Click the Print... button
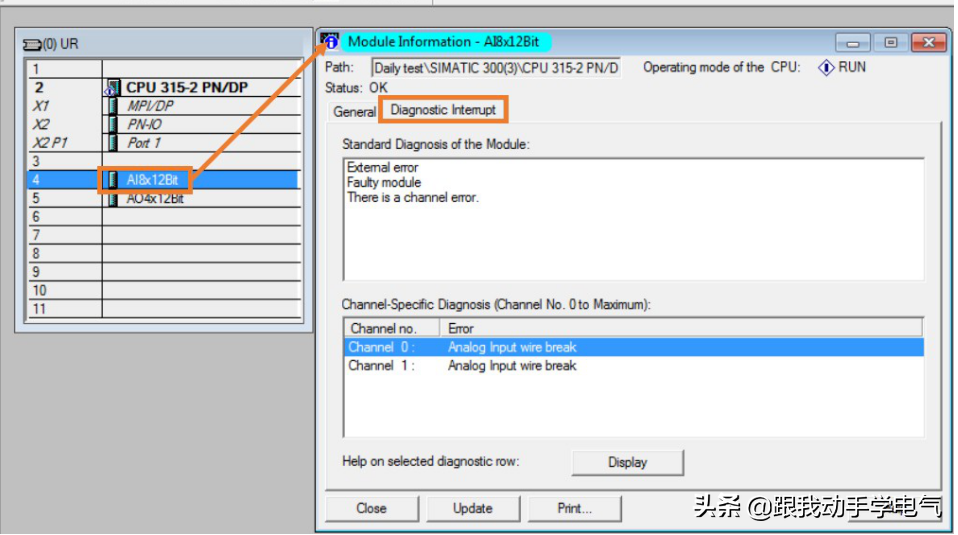Screen dimensions: 958x535 pos(574,508)
